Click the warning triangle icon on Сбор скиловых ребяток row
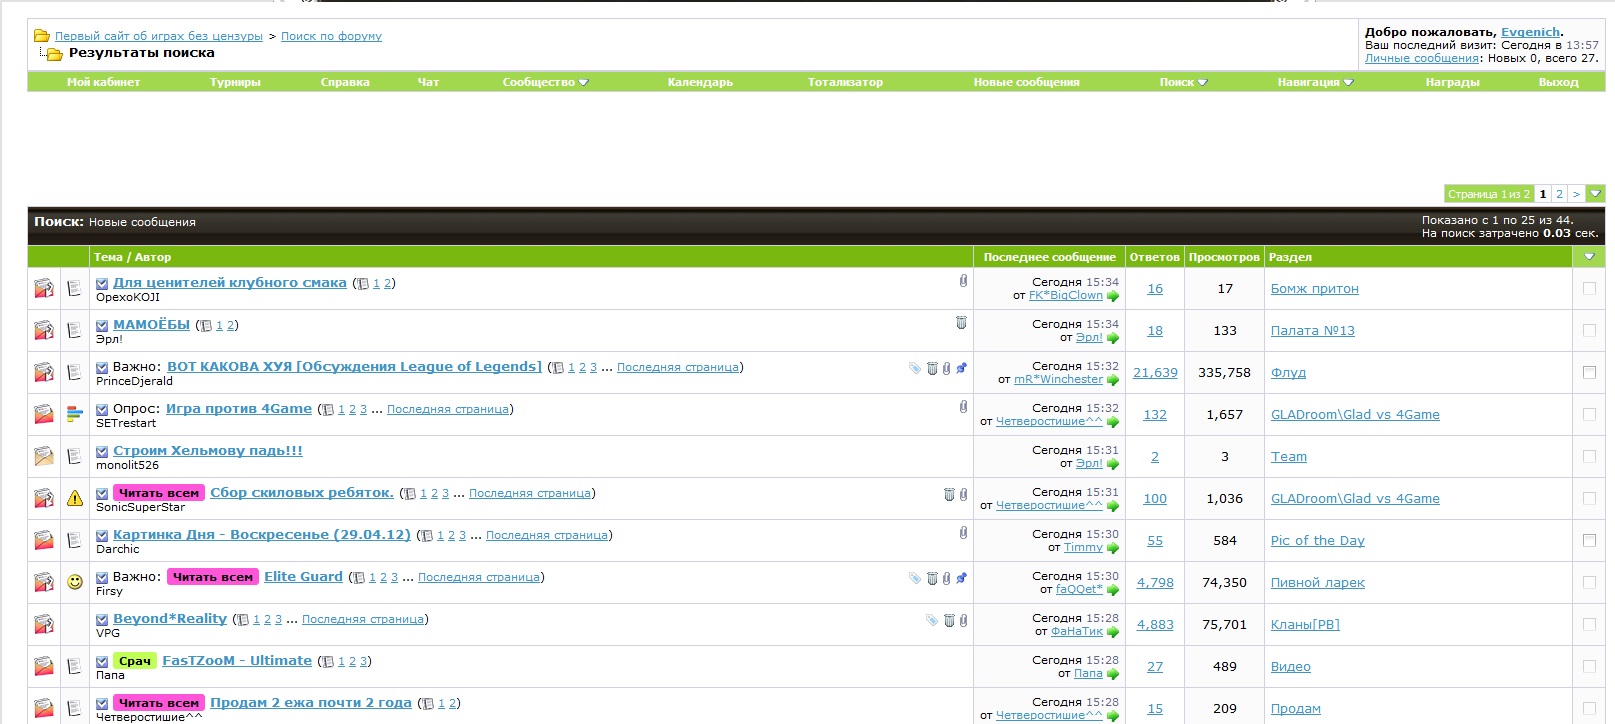The image size is (1615, 724). coord(75,498)
